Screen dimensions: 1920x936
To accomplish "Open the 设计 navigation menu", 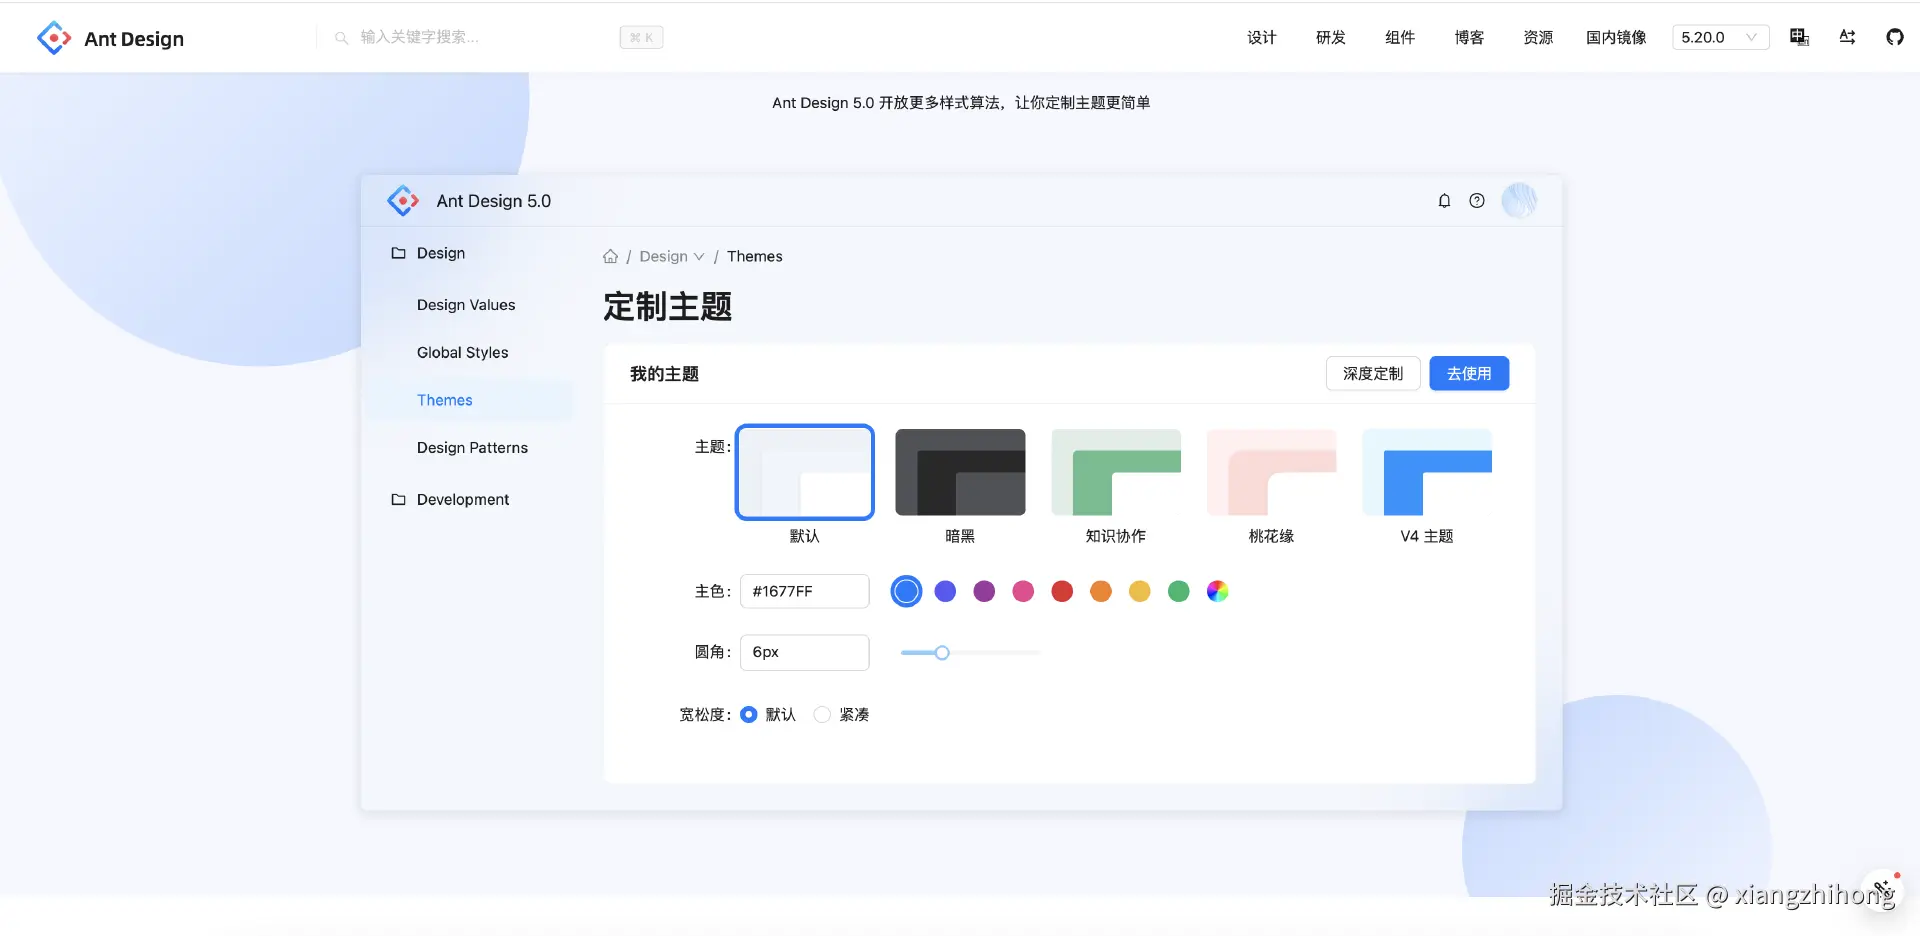I will [x=1262, y=37].
